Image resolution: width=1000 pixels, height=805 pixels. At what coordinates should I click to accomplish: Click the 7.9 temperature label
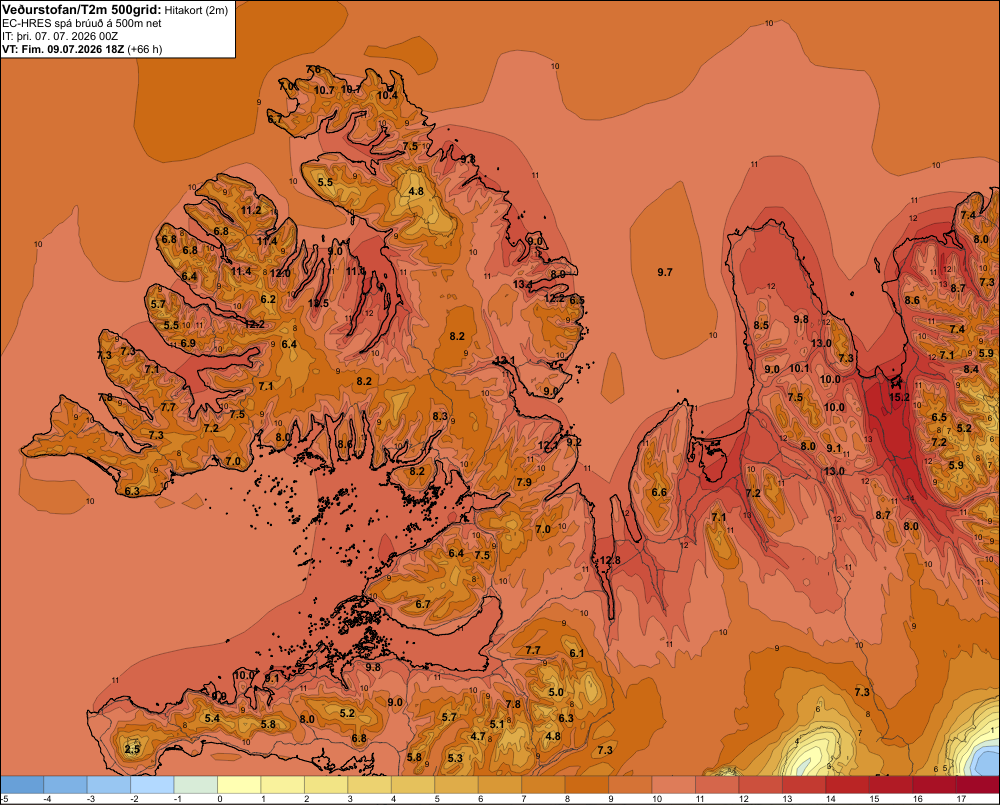524,482
